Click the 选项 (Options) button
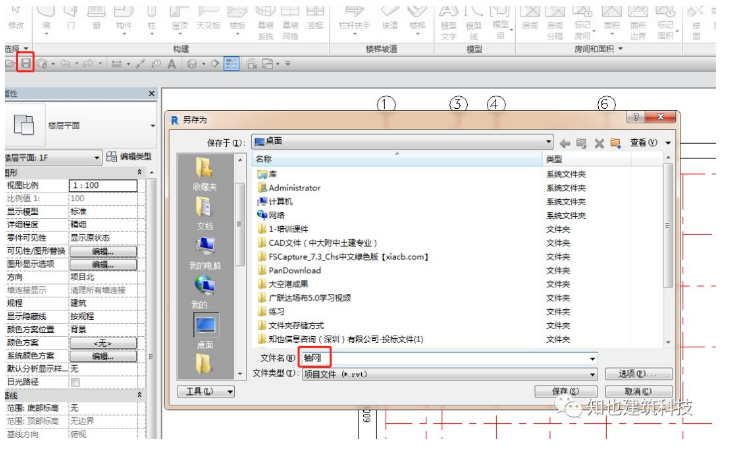 (638, 374)
